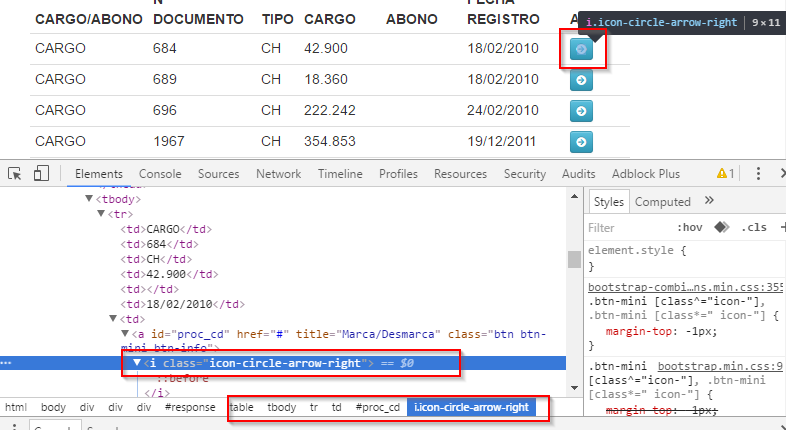This screenshot has height=430, width=786.
Task: Select tr in the breadcrumb
Action: 314,407
